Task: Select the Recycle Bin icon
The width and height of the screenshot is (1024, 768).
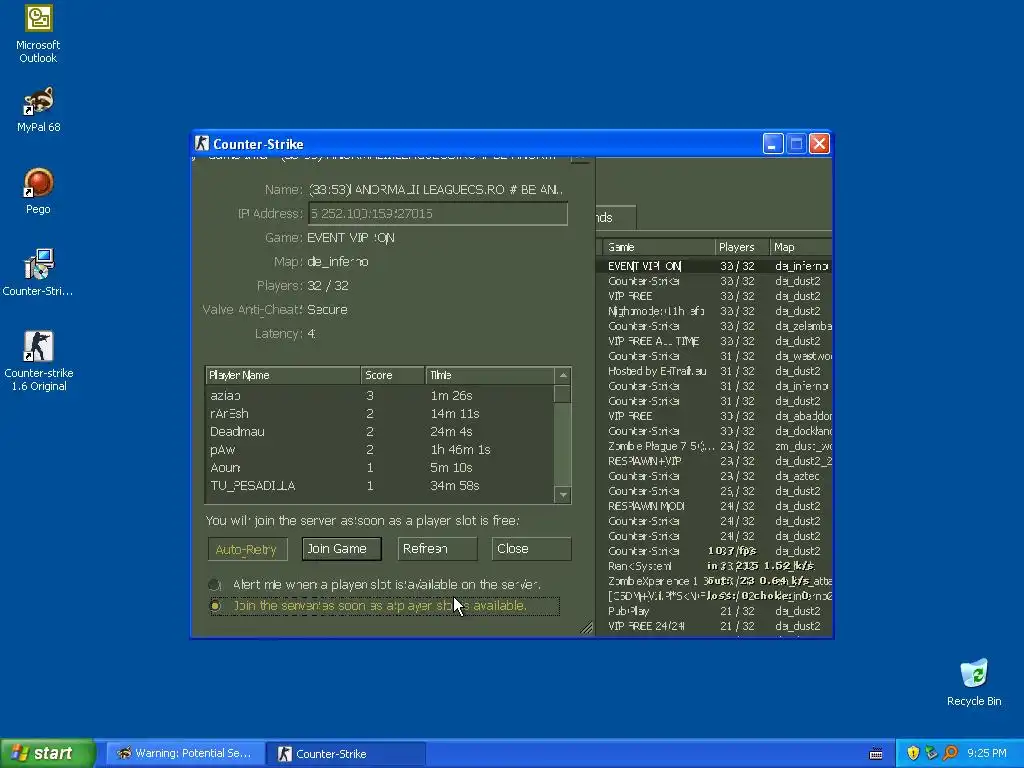Action: (974, 682)
